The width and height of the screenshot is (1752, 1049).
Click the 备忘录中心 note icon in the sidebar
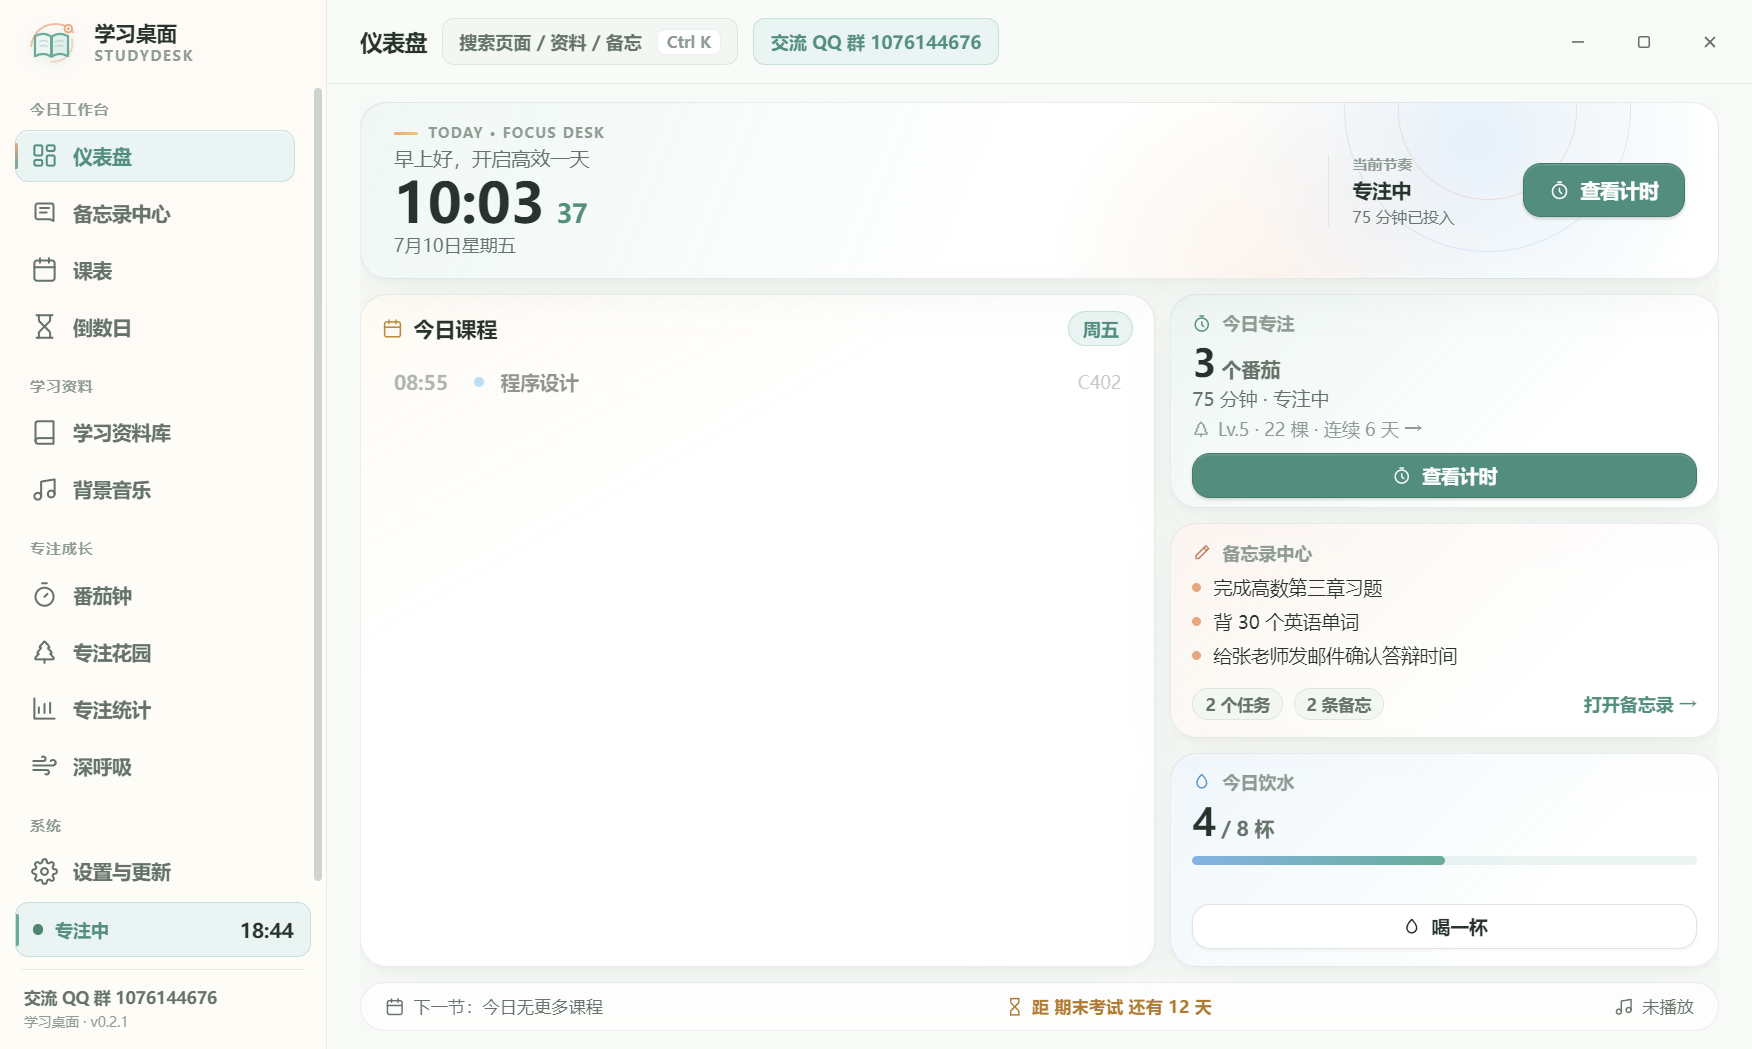(x=44, y=212)
